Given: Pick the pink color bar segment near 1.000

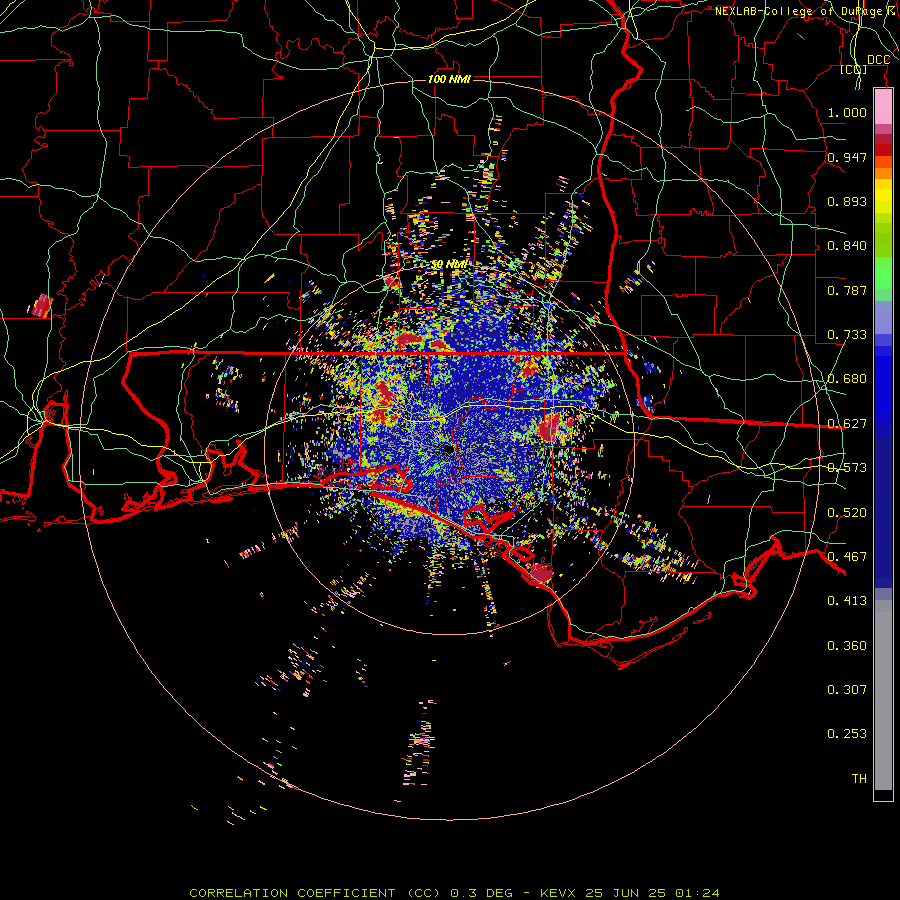Looking at the screenshot, I should click(883, 107).
